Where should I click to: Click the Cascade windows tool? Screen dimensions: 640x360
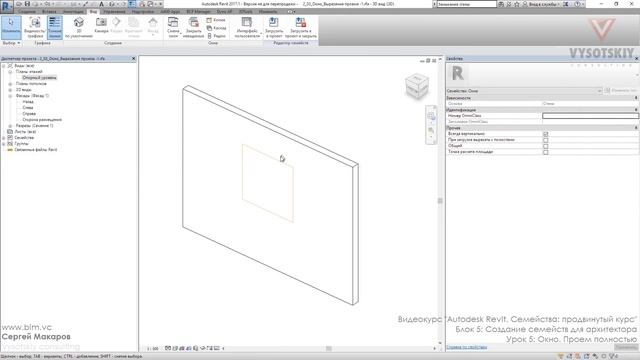coord(216,28)
